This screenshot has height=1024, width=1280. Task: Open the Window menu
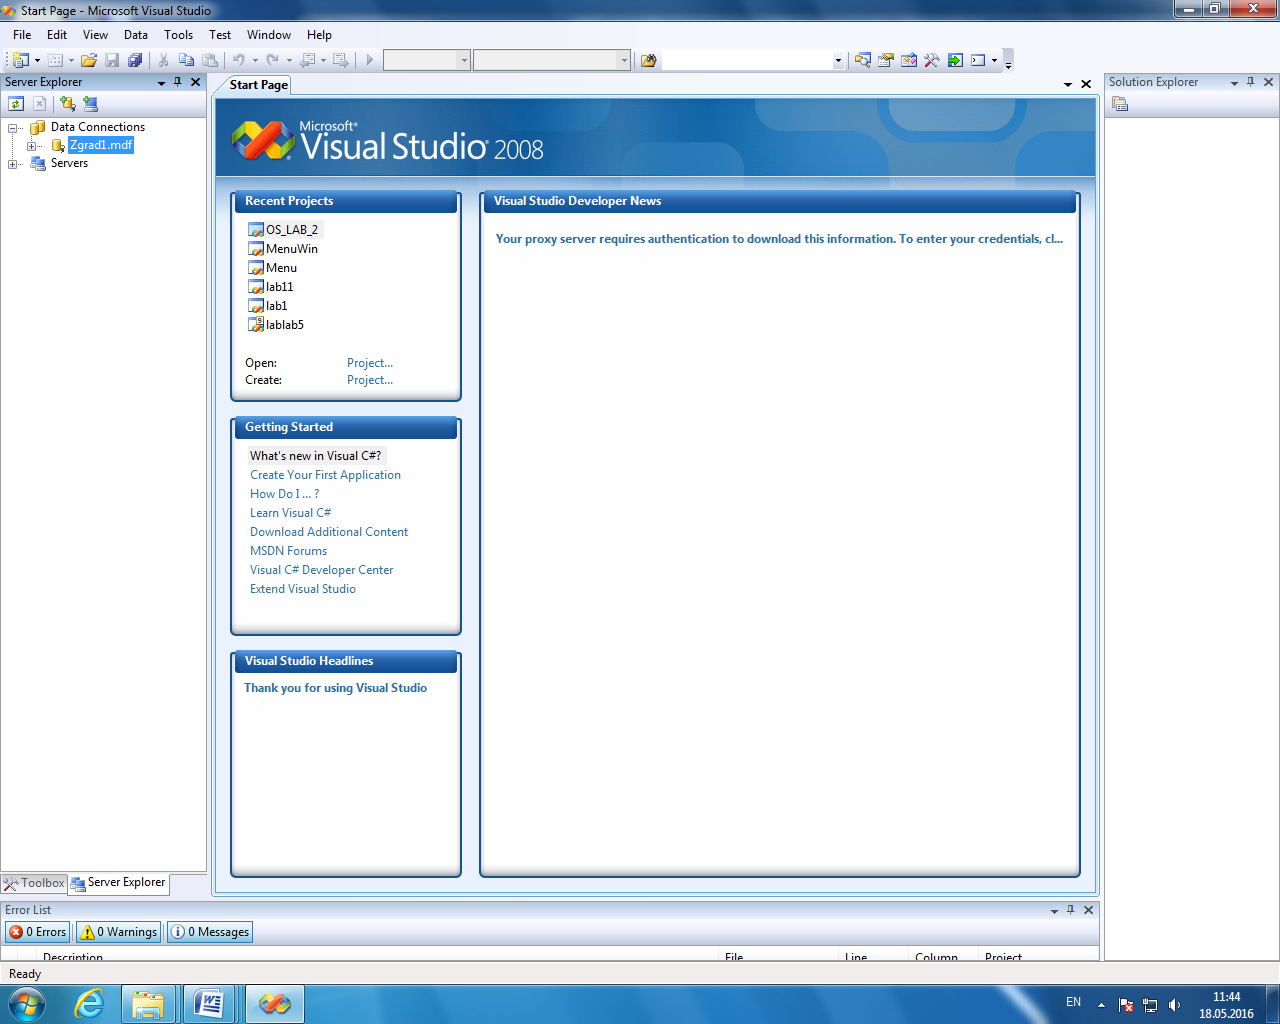point(269,35)
